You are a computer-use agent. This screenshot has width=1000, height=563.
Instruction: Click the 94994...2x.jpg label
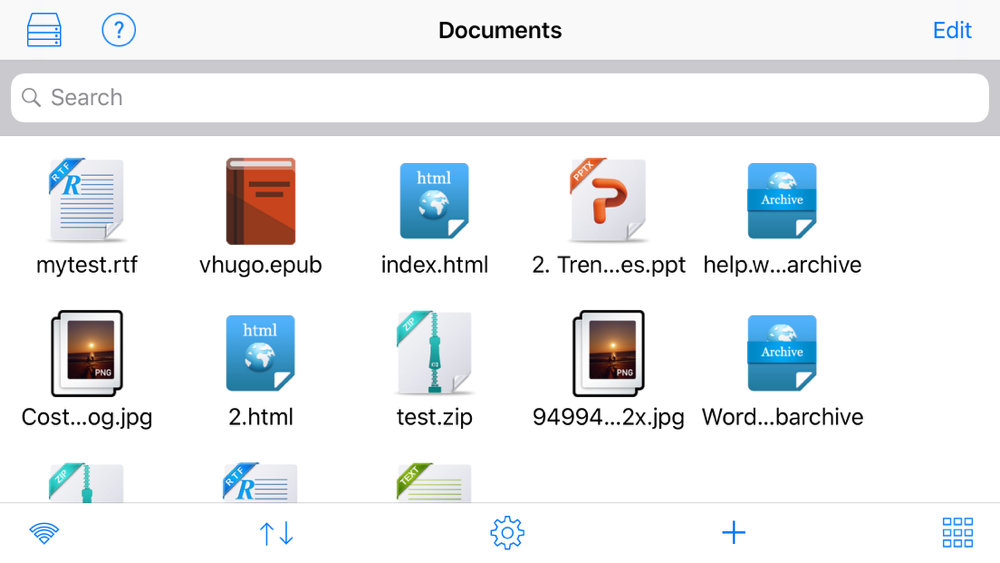[x=608, y=417]
